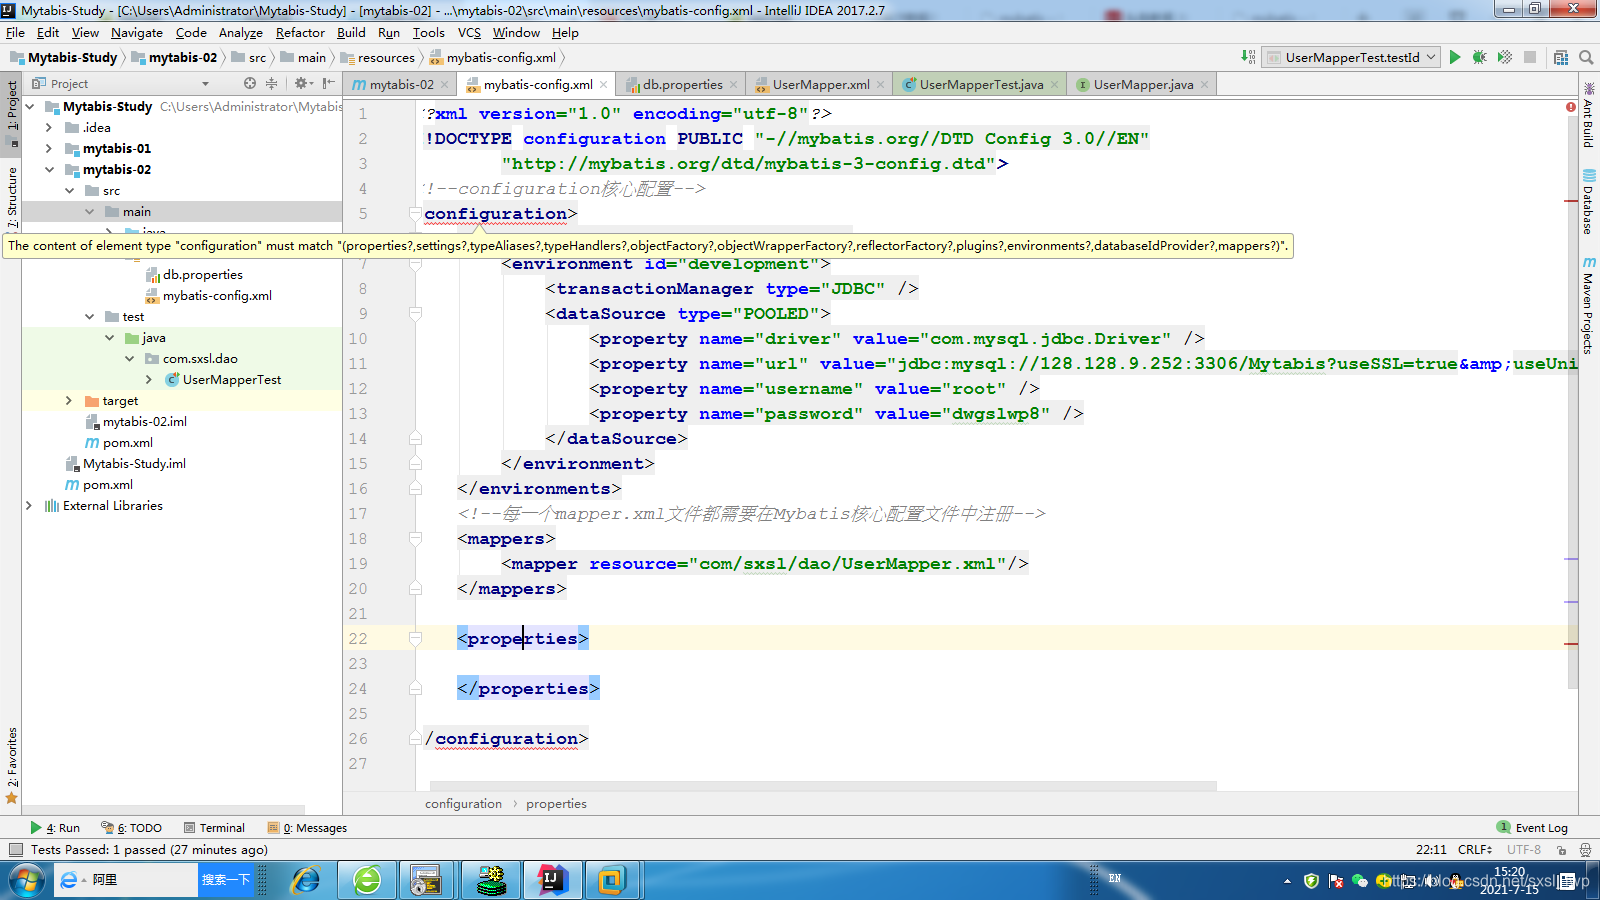The width and height of the screenshot is (1600, 900).
Task: Fold the mappers element at line 18
Action: pyautogui.click(x=415, y=539)
